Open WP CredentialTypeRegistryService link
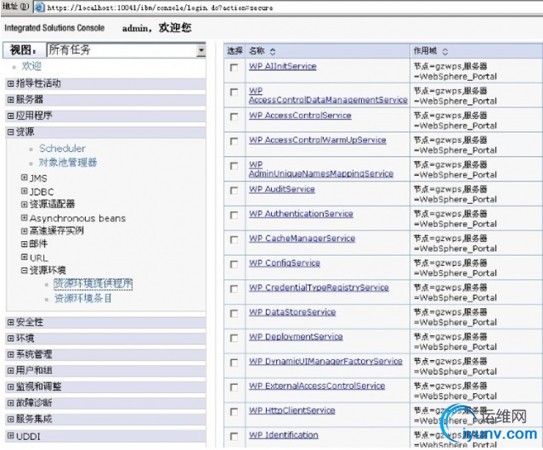 point(319,288)
